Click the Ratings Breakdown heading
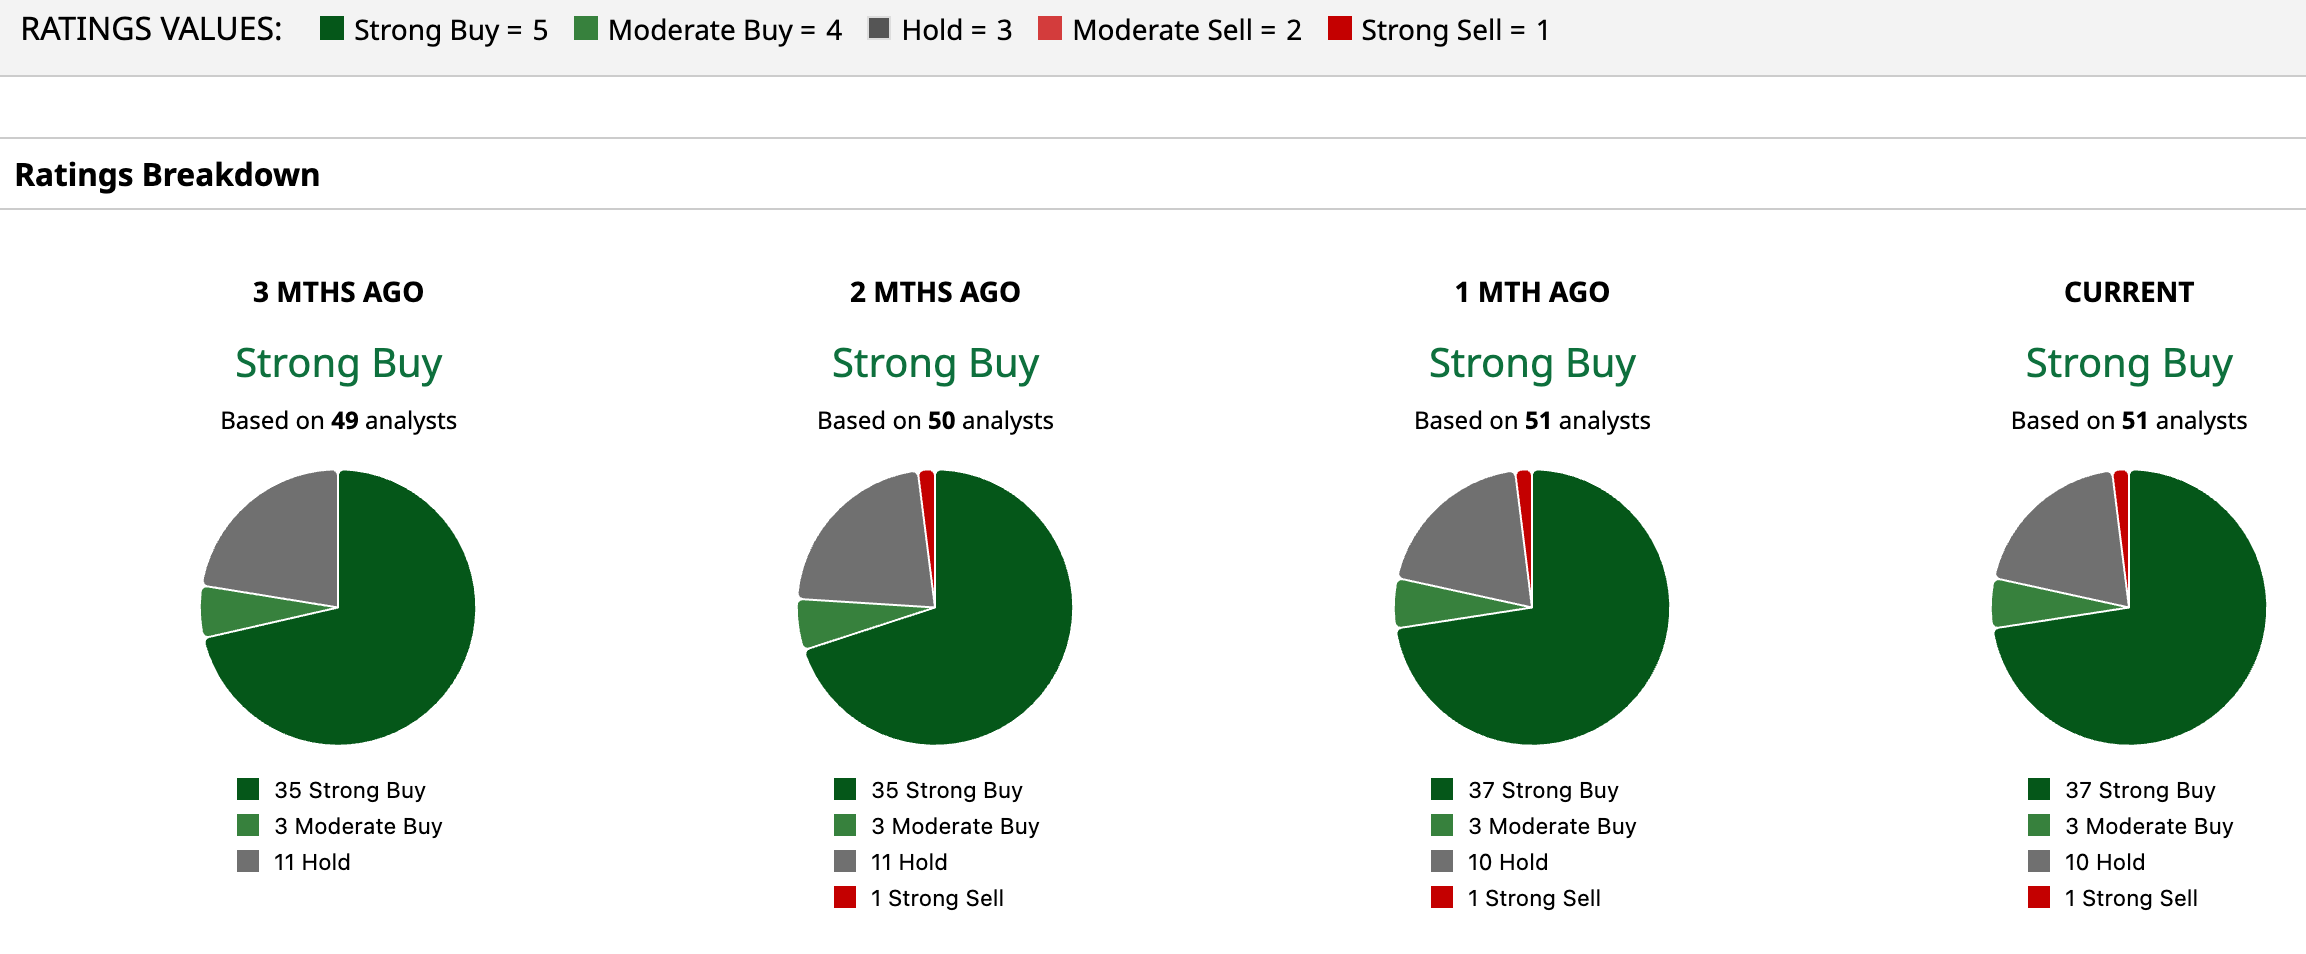The width and height of the screenshot is (2306, 954). 167,175
